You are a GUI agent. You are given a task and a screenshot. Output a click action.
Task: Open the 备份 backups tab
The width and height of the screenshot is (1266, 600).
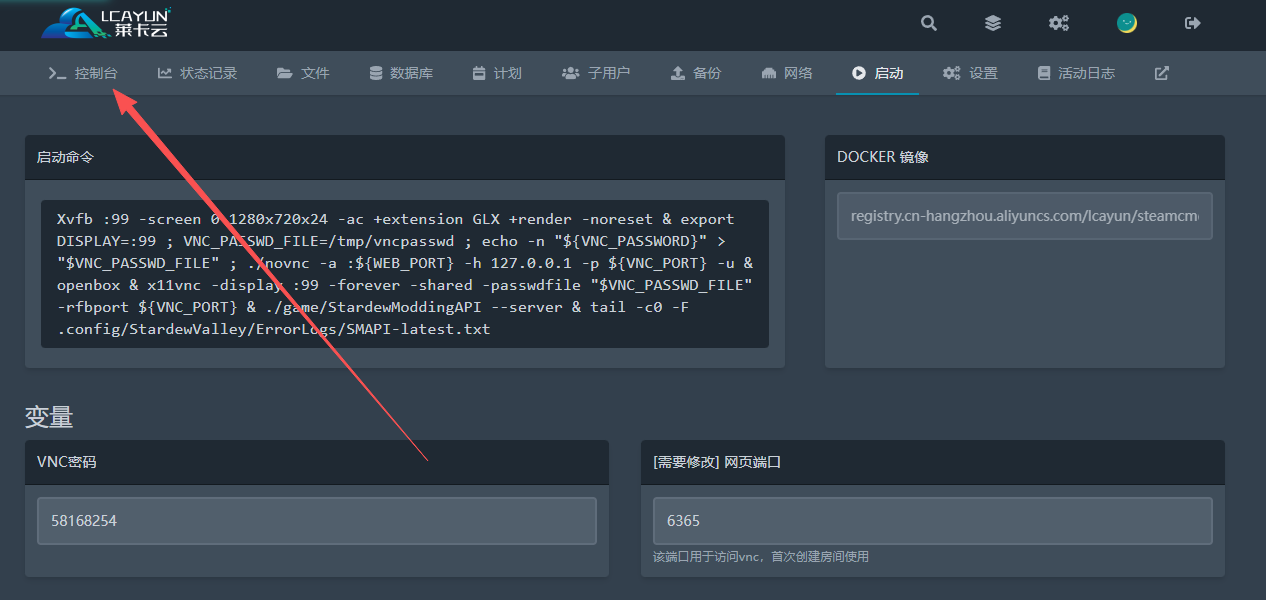(695, 73)
